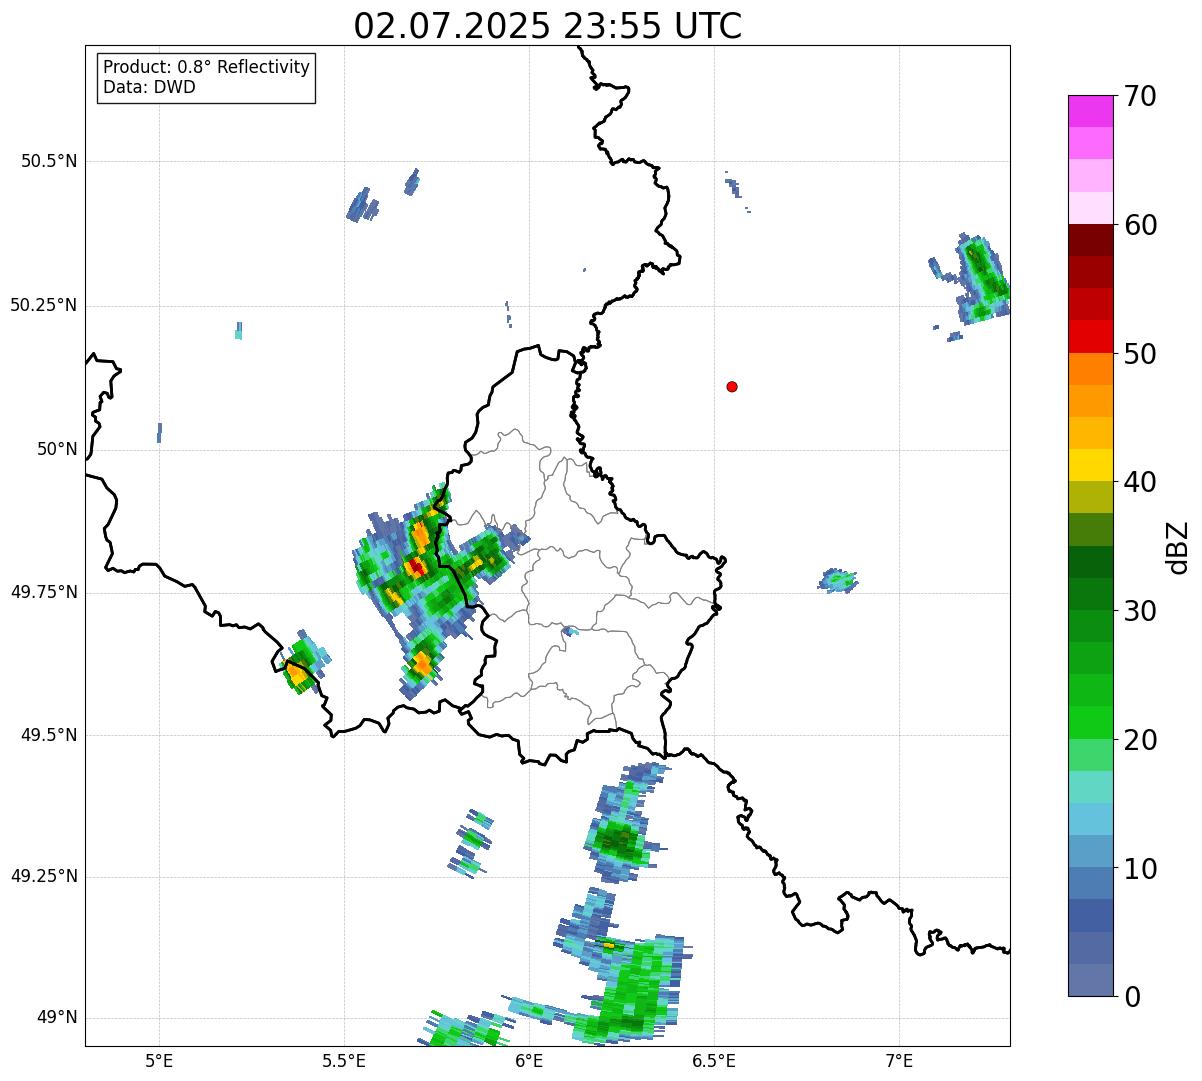
Task: Click the magenta top colorbar segment
Action: click(1090, 111)
